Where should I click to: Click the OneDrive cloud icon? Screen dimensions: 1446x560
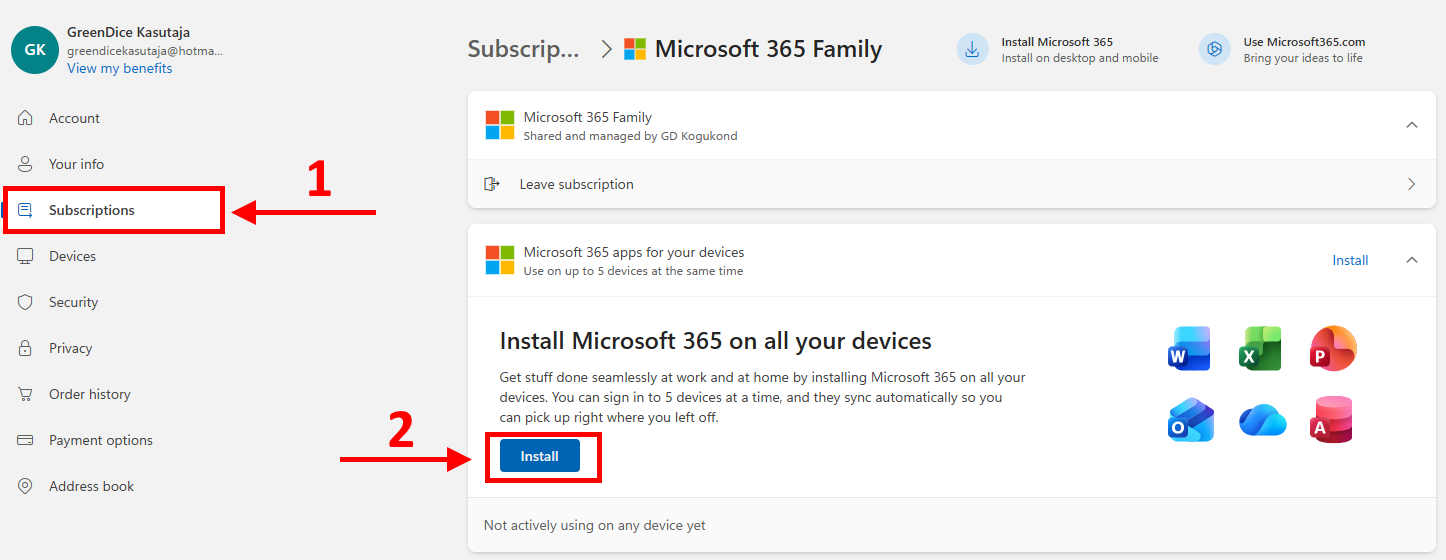[x=1262, y=421]
